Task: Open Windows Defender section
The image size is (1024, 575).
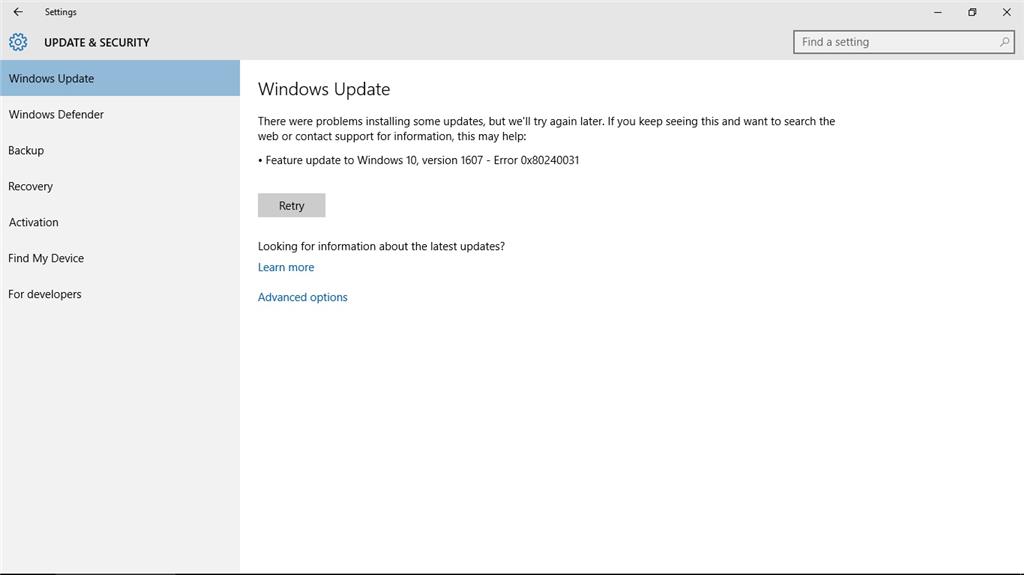Action: tap(120, 114)
